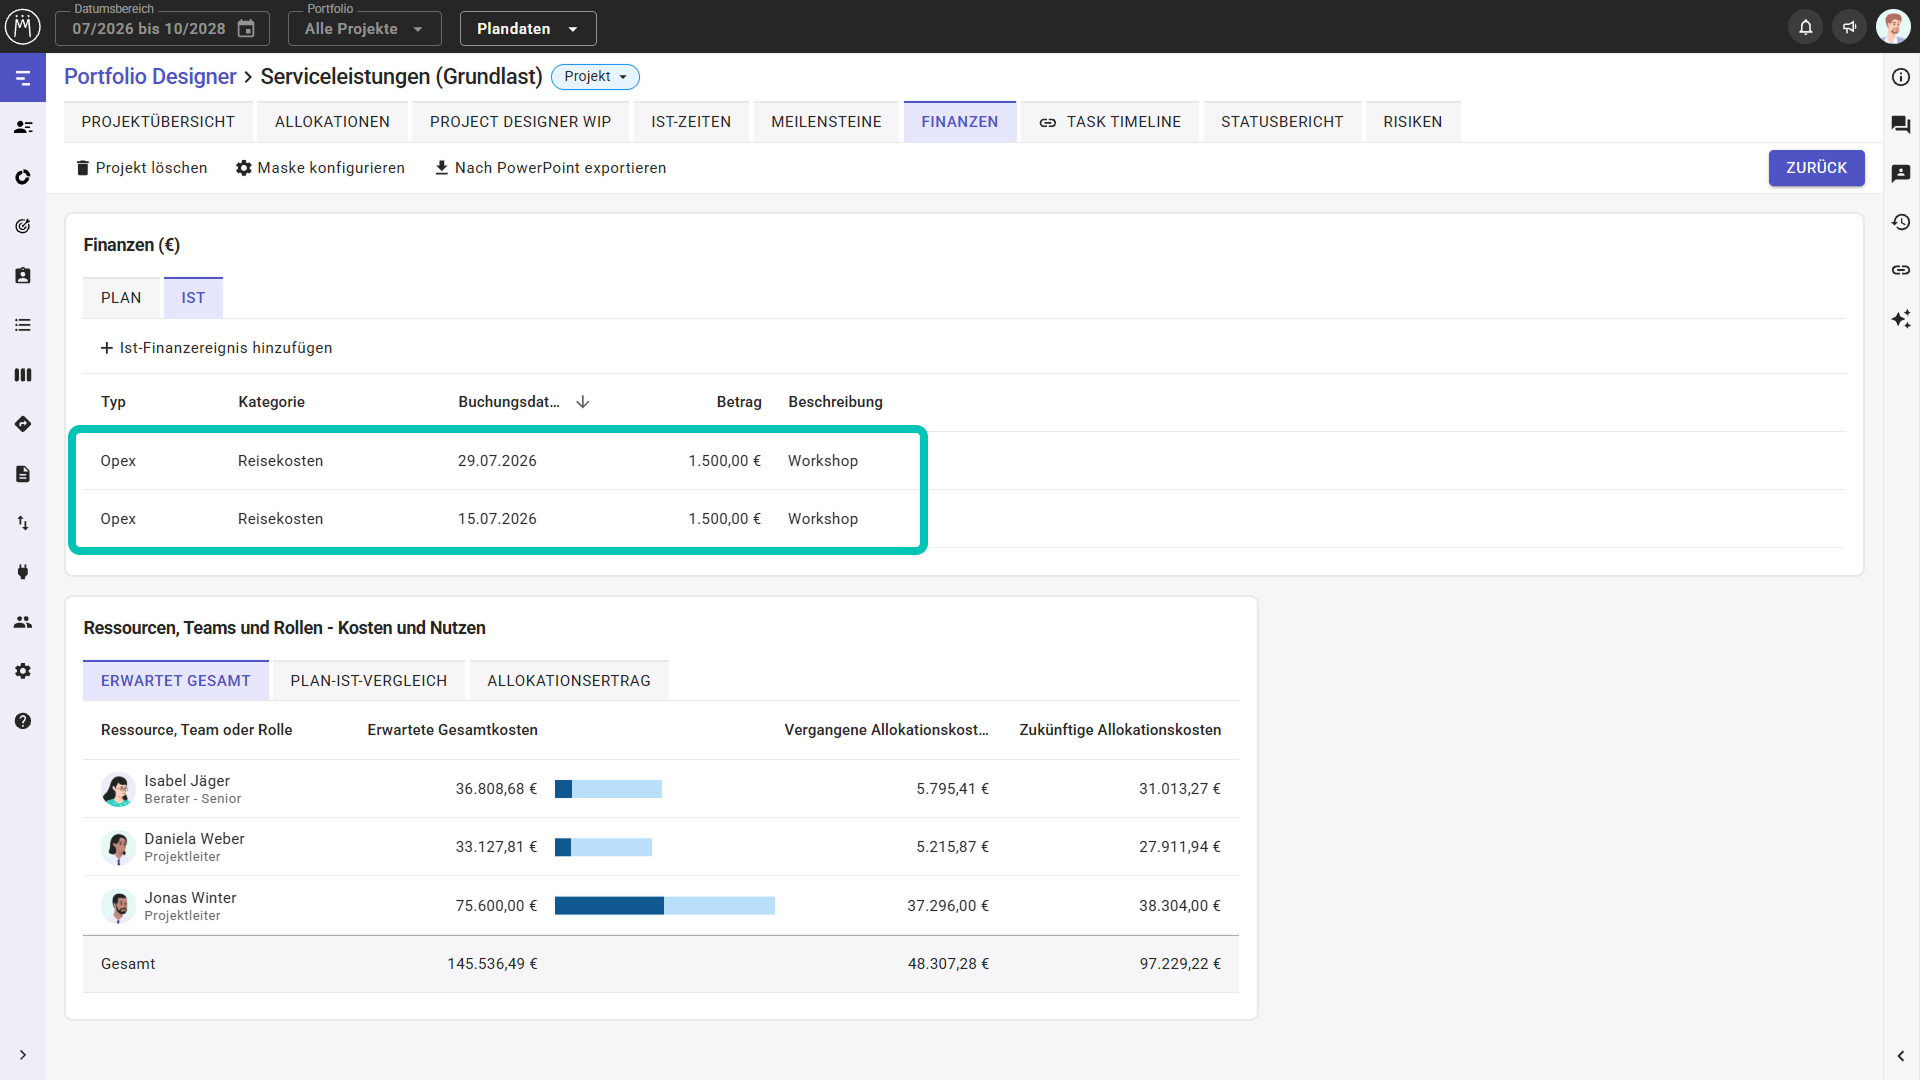Viewport: 1920px width, 1080px height.
Task: Open the list view icon in sidebar
Action: coord(23,325)
